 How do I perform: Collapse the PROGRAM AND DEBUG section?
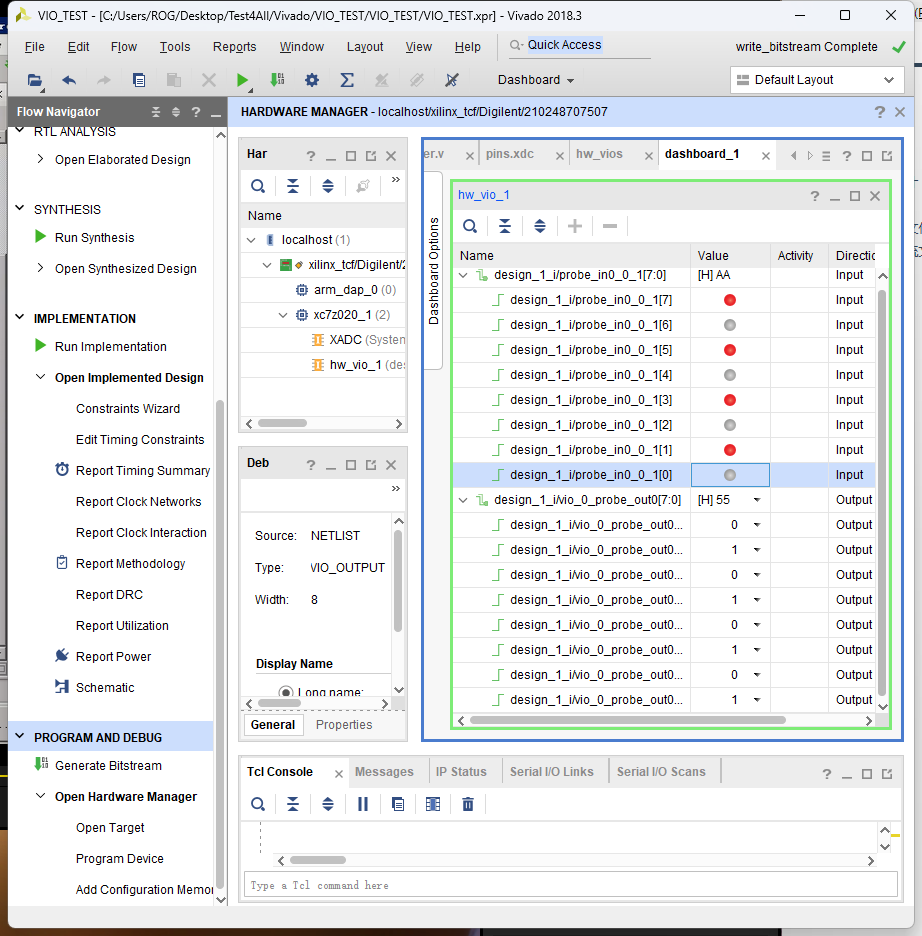(x=20, y=737)
